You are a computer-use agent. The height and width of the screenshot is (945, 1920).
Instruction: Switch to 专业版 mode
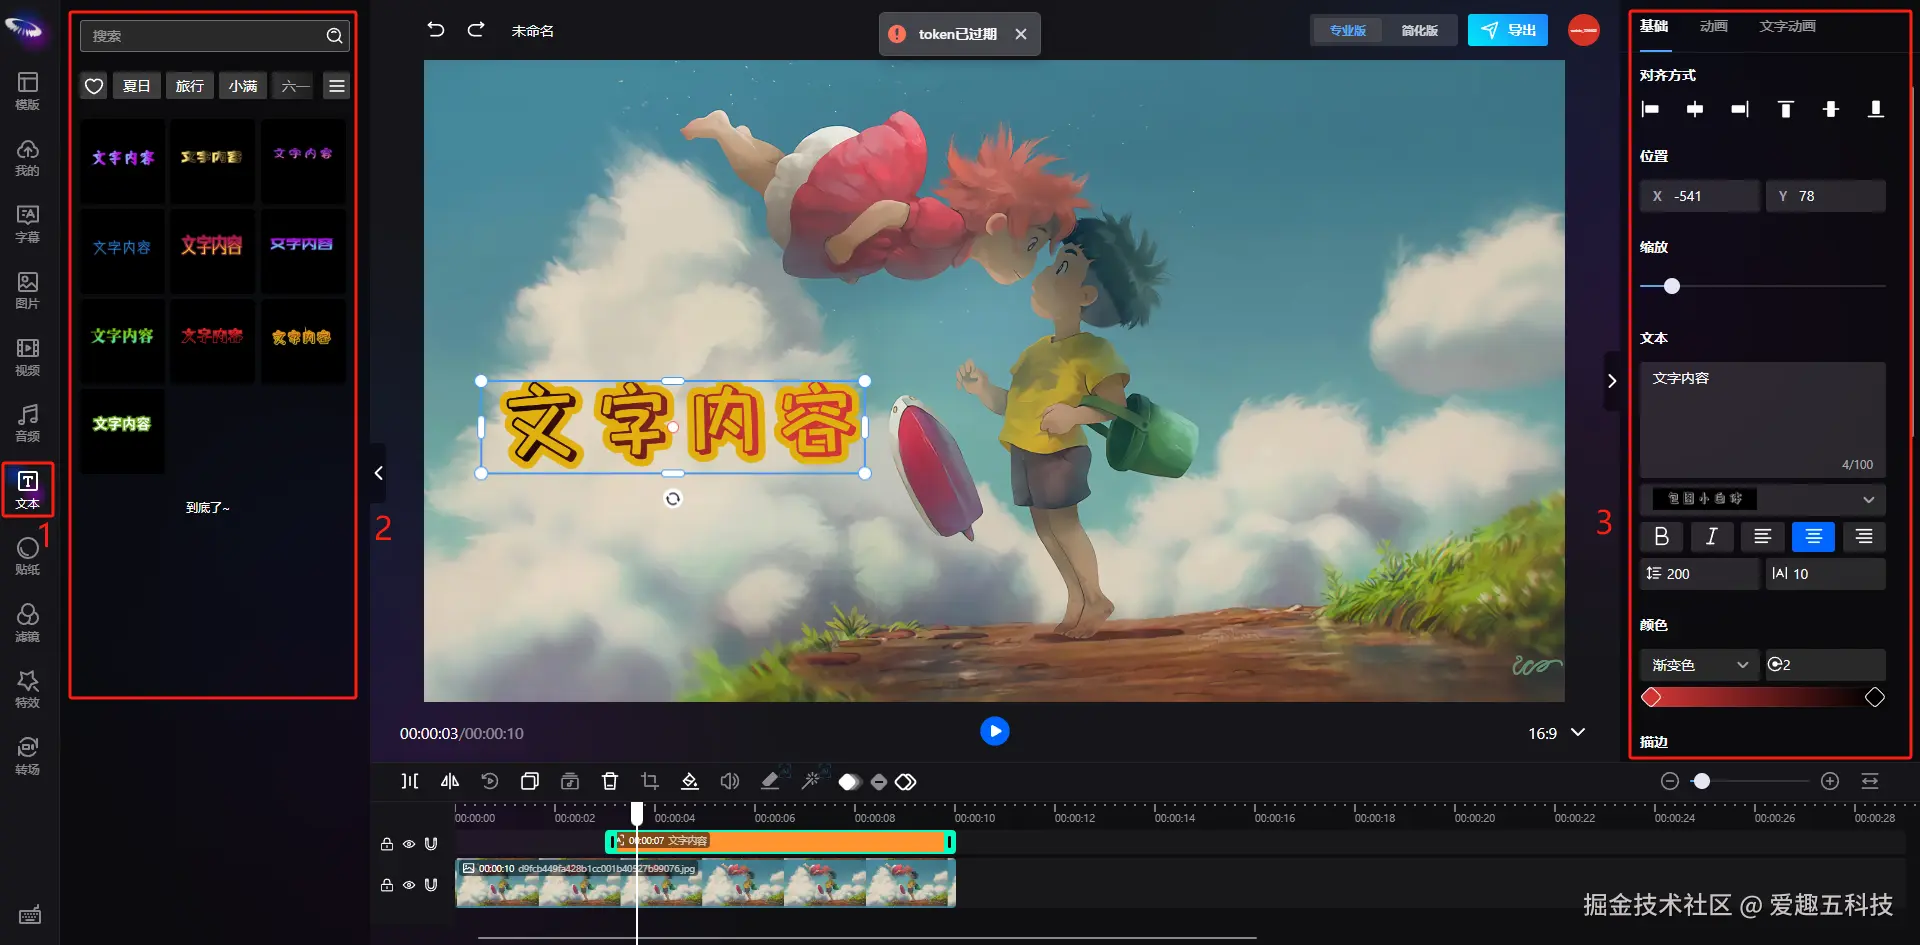click(x=1347, y=31)
